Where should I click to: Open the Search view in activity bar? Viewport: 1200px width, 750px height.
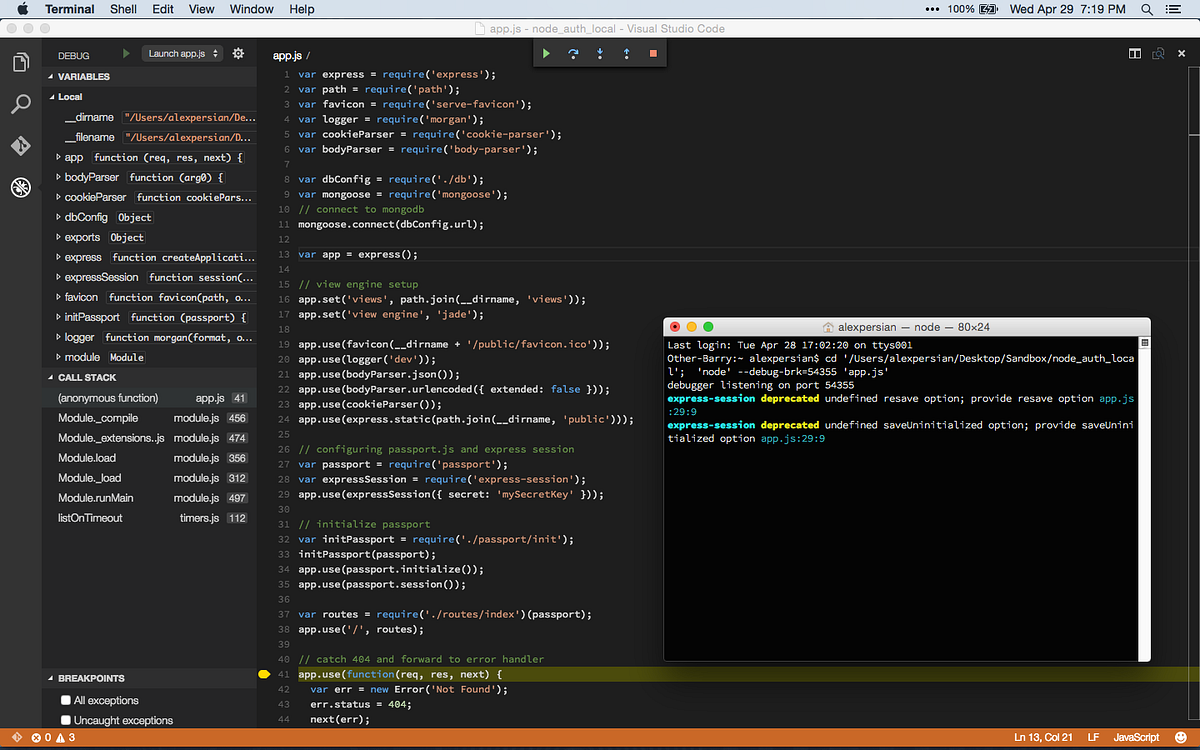pos(20,104)
